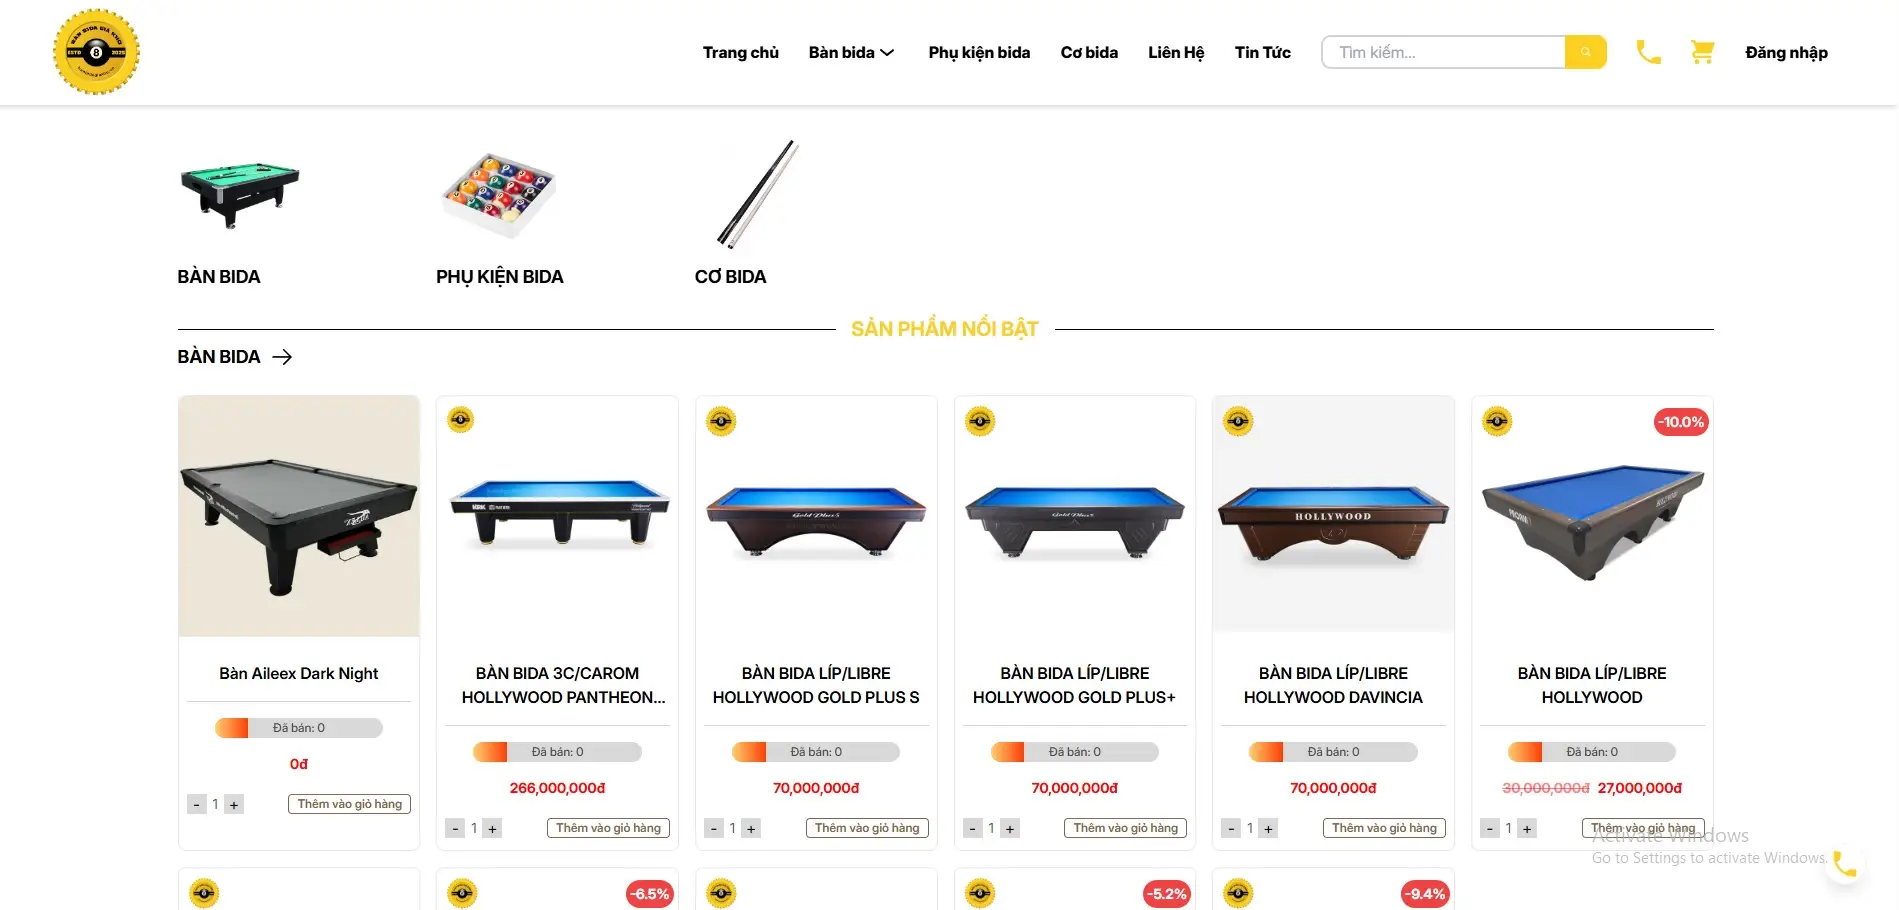The image size is (1899, 910).
Task: Open the HOLLYWOOD DAVINCIA table thumbnail
Action: click(x=1333, y=514)
